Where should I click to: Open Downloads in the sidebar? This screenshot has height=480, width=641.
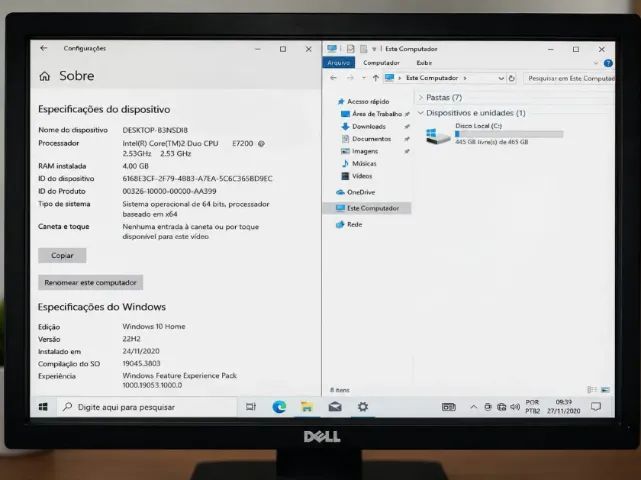368,126
